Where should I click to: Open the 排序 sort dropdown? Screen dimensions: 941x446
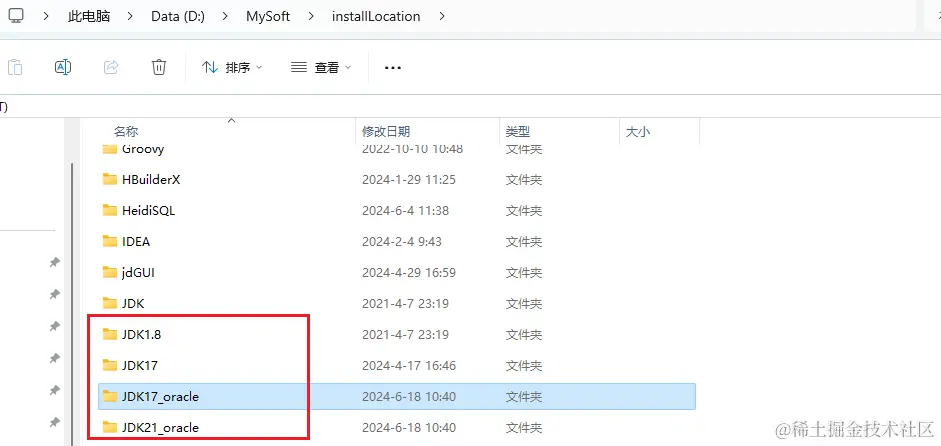(x=232, y=68)
